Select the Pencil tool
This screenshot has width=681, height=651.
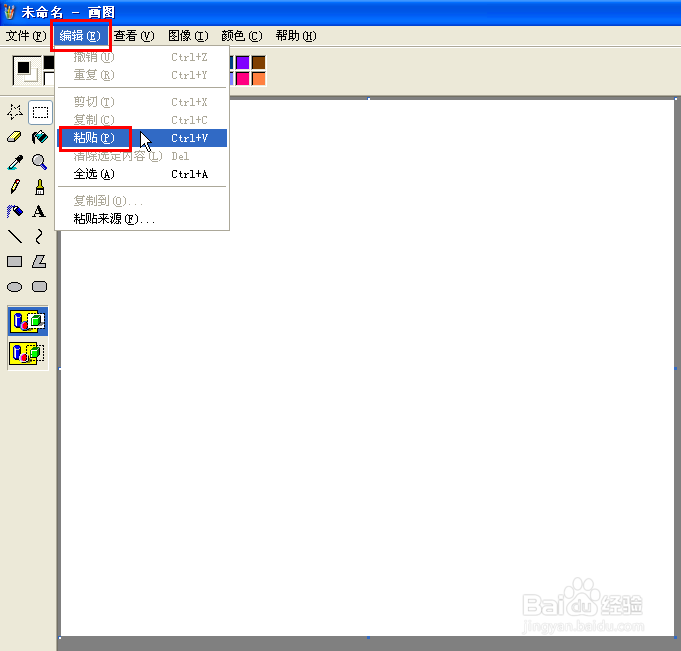[15, 187]
